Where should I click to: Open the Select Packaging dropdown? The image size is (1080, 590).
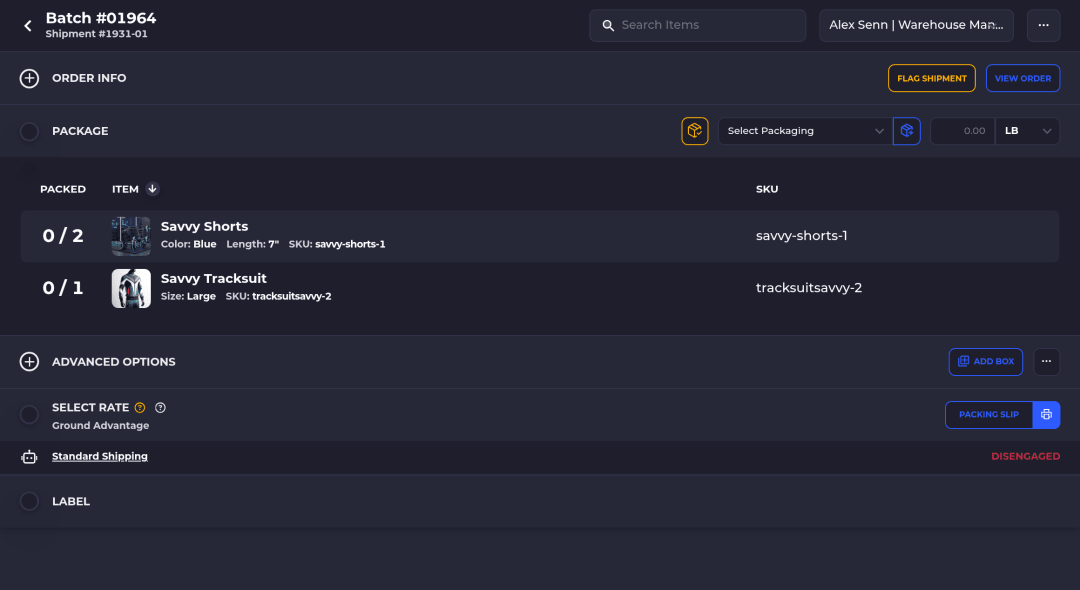805,131
